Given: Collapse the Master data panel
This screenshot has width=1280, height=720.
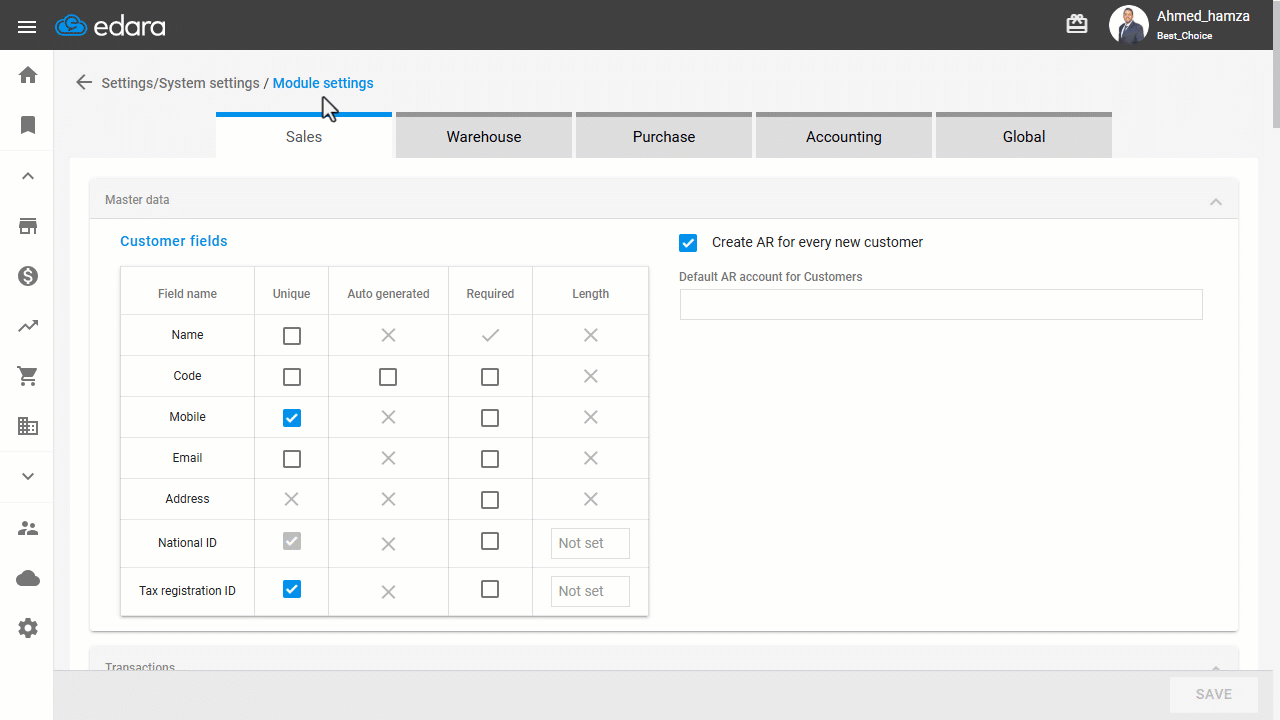Looking at the screenshot, I should pyautogui.click(x=1216, y=201).
